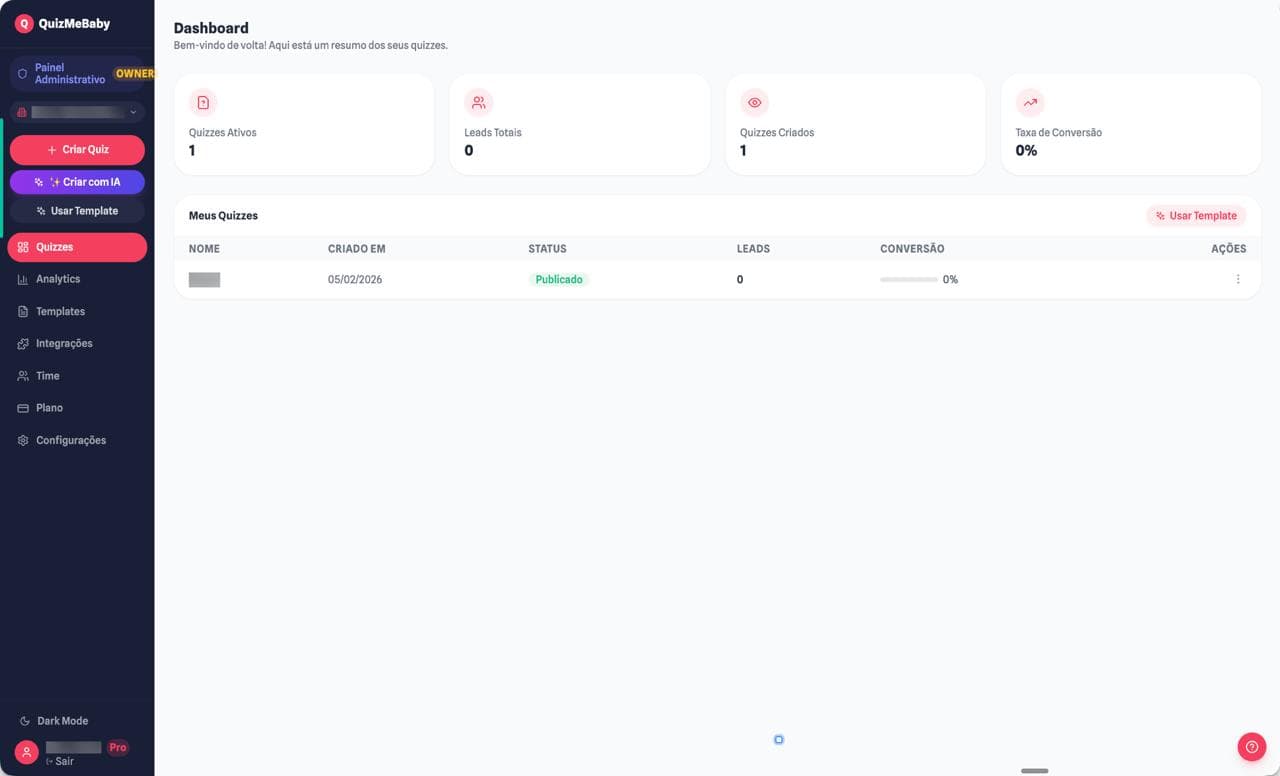Click the Criar Quiz button
Viewport: 1280px width, 776px height.
[77, 149]
